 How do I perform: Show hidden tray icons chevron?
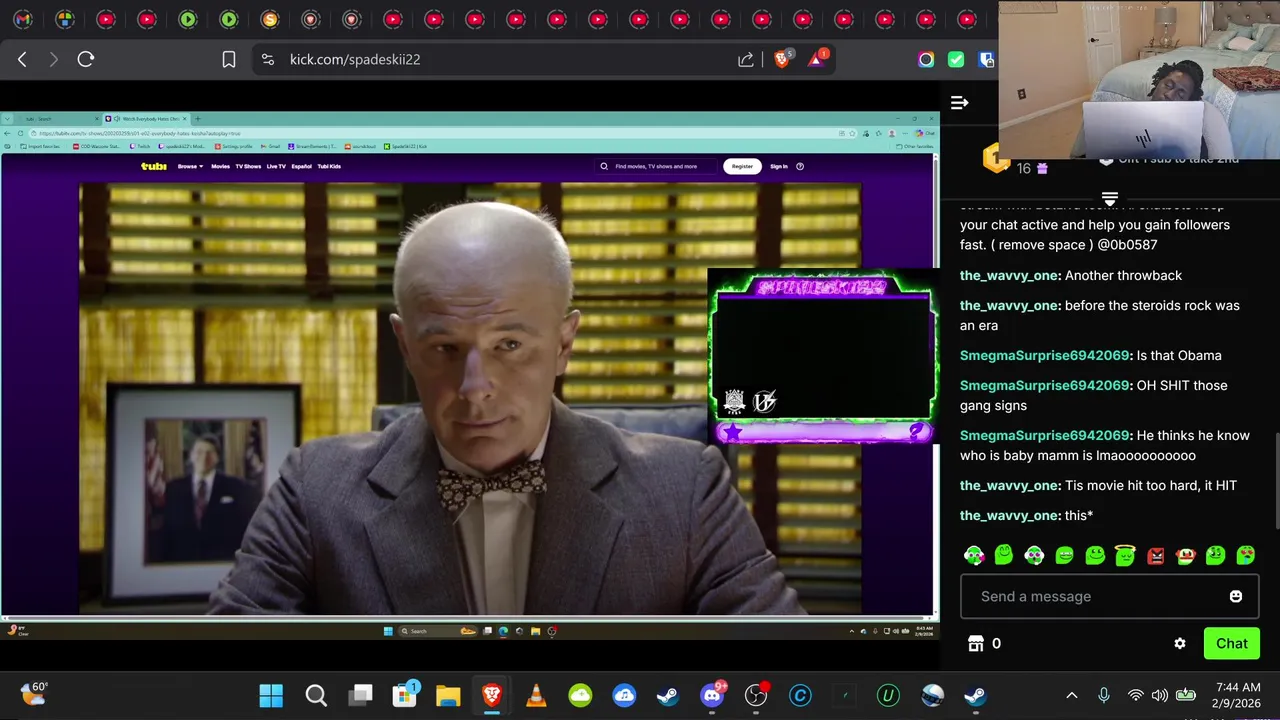tap(1072, 695)
